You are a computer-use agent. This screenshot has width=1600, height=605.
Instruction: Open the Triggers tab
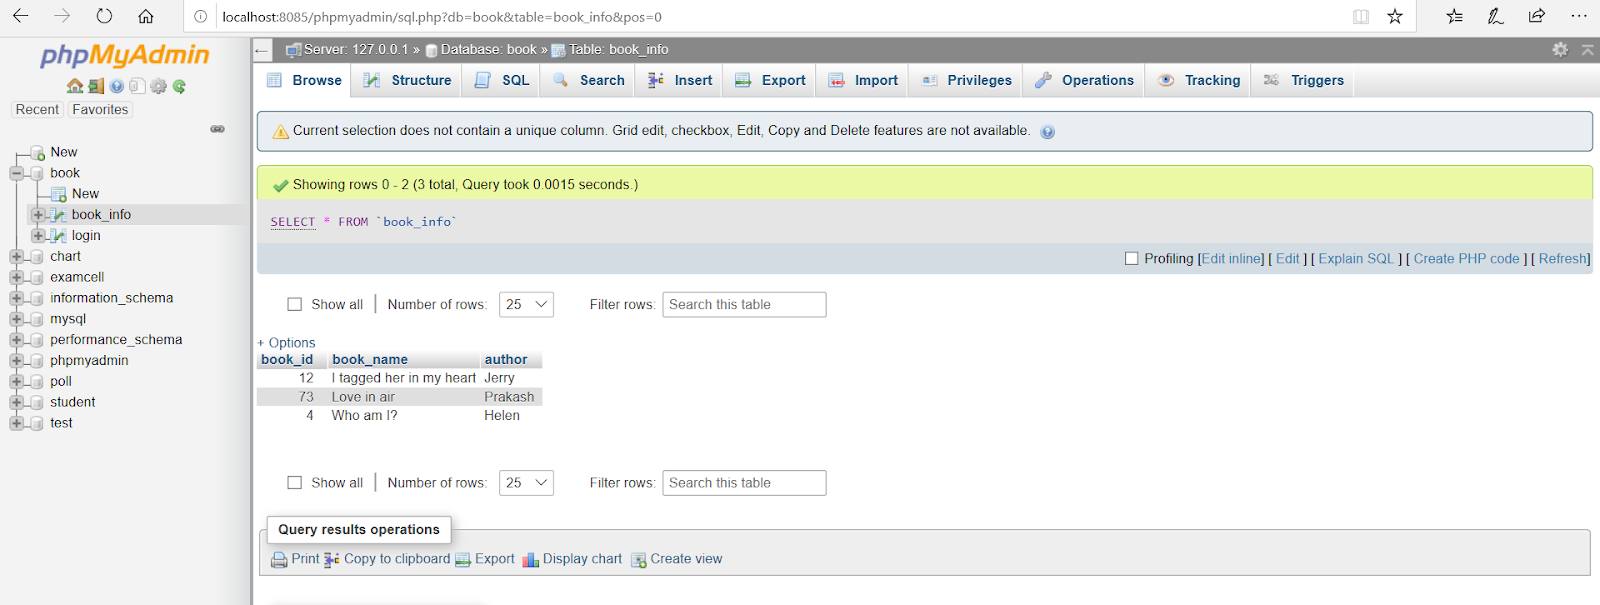[x=1303, y=80]
